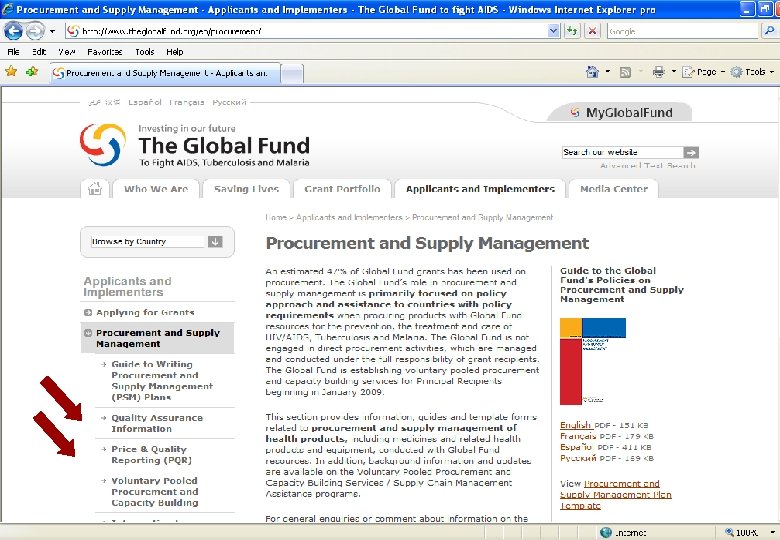Open the Saving Lives tab
This screenshot has height=540, width=780.
[246, 189]
